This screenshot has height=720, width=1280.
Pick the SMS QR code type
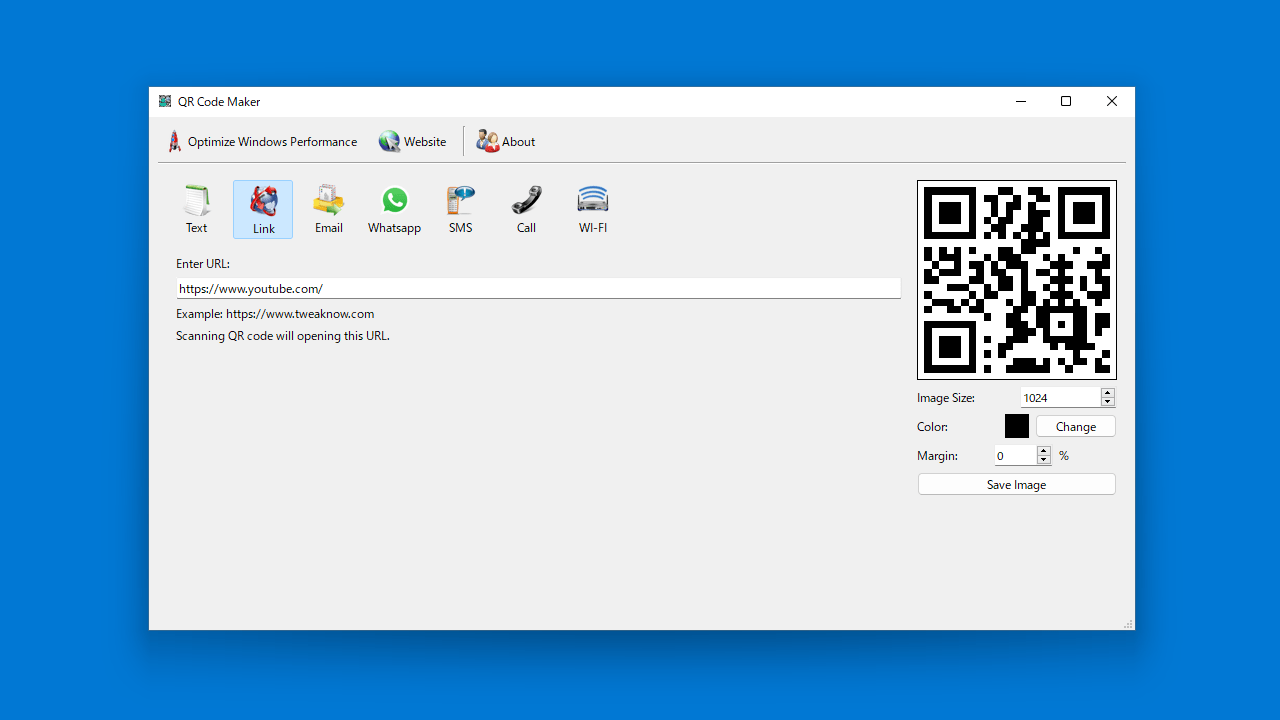tap(460, 210)
